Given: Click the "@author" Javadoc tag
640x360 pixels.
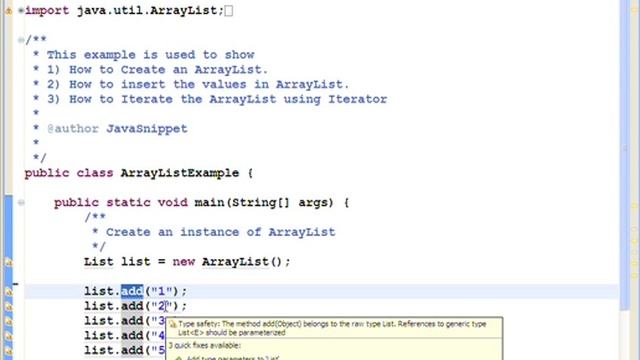Looking at the screenshot, I should pyautogui.click(x=73, y=129).
